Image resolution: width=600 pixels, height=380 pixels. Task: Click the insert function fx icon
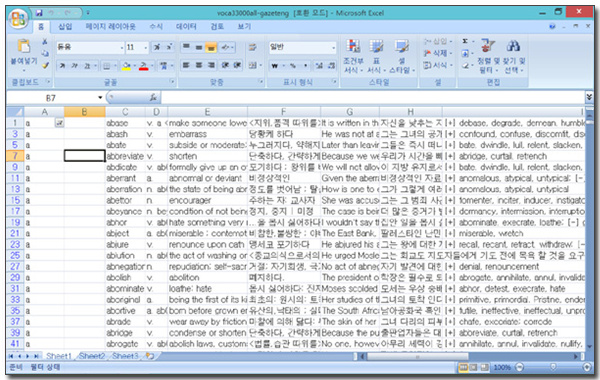153,98
